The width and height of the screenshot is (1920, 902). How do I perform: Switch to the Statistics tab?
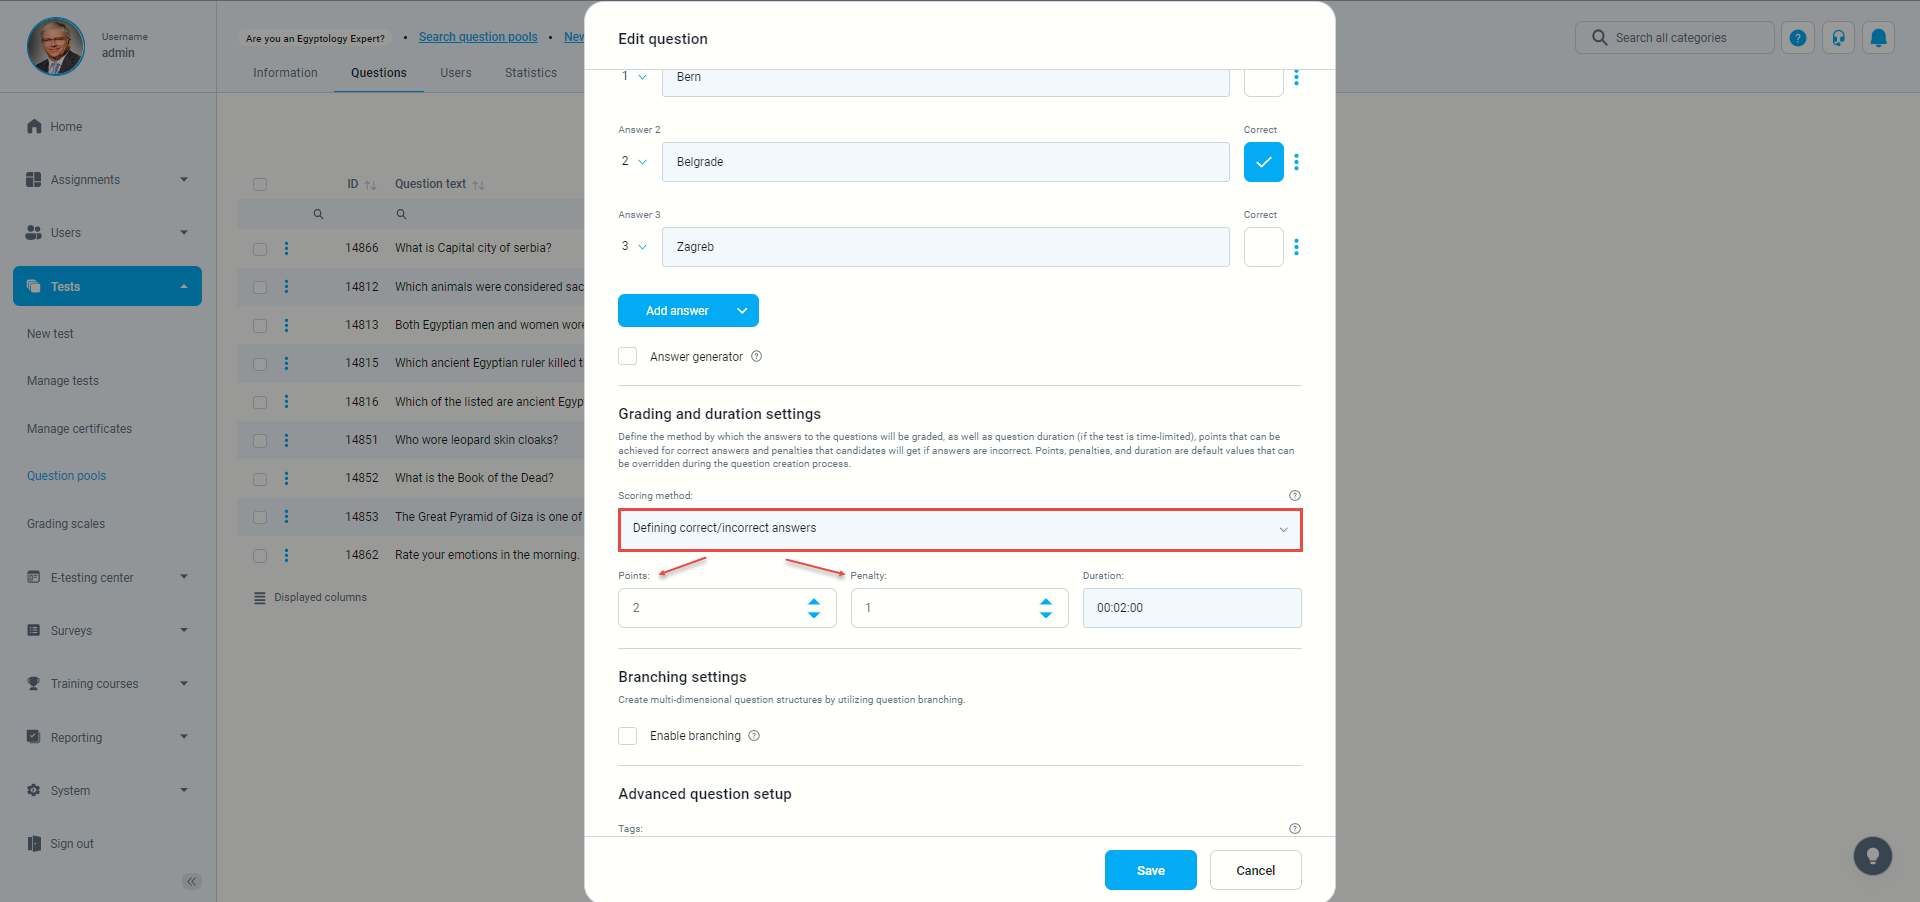click(530, 73)
